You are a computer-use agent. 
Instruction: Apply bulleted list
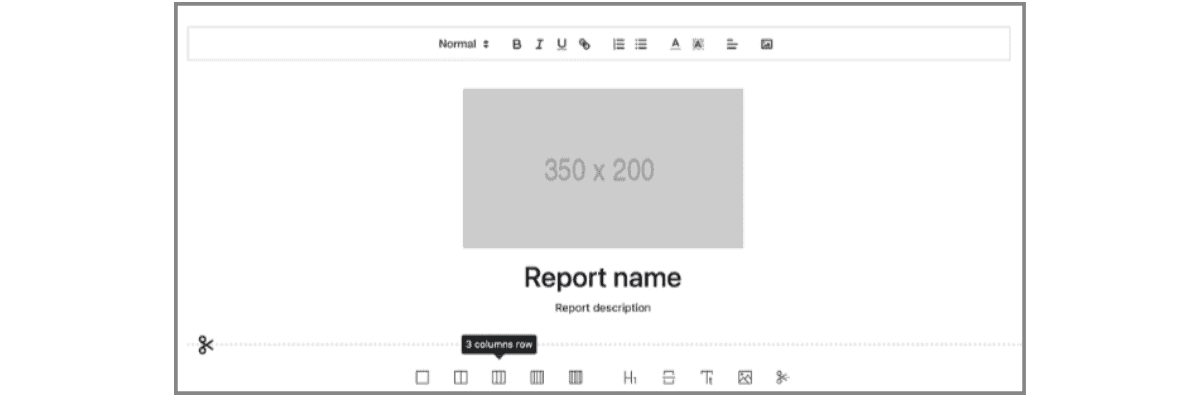(x=642, y=44)
